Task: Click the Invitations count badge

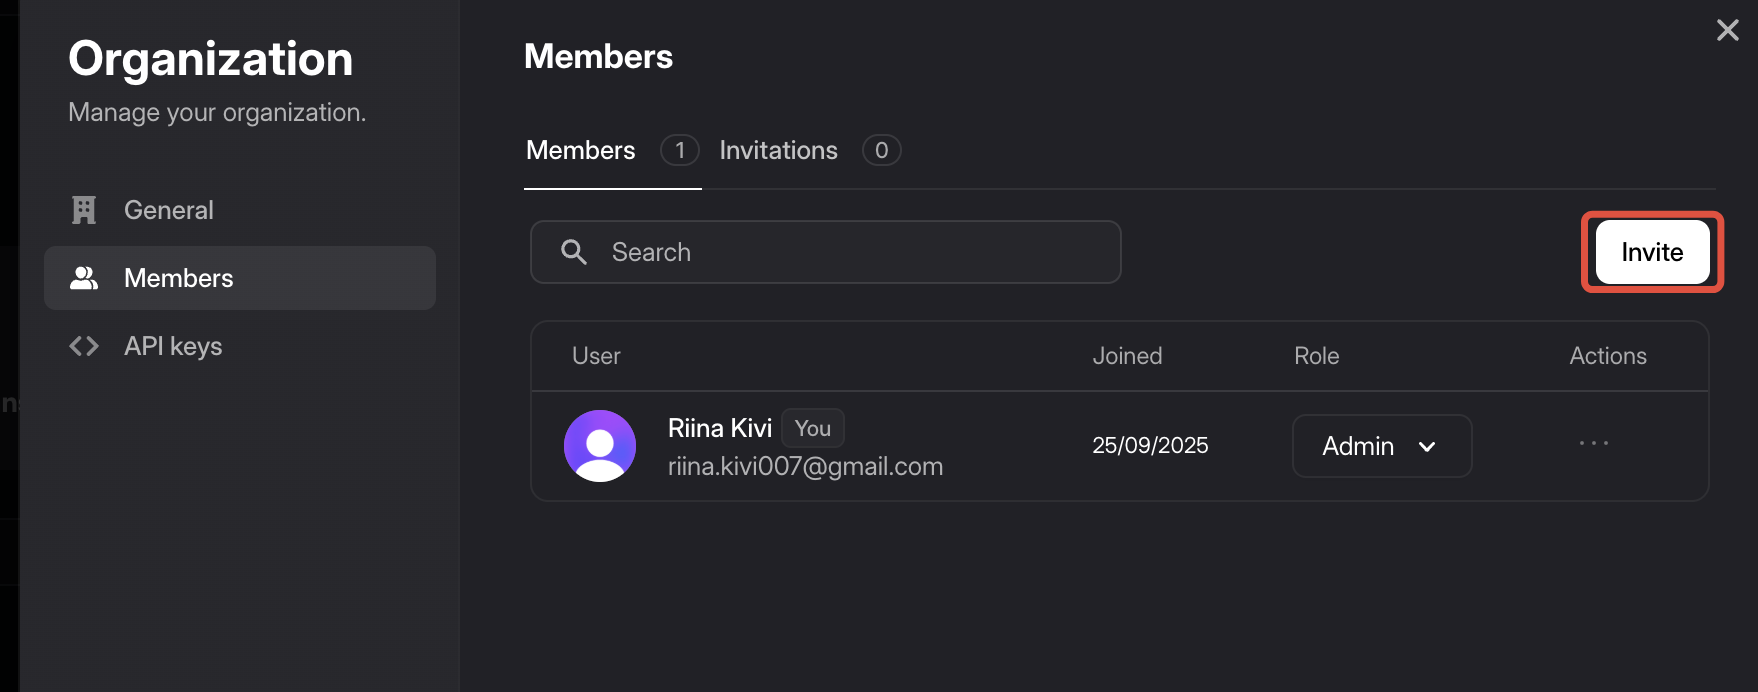Action: [x=881, y=150]
